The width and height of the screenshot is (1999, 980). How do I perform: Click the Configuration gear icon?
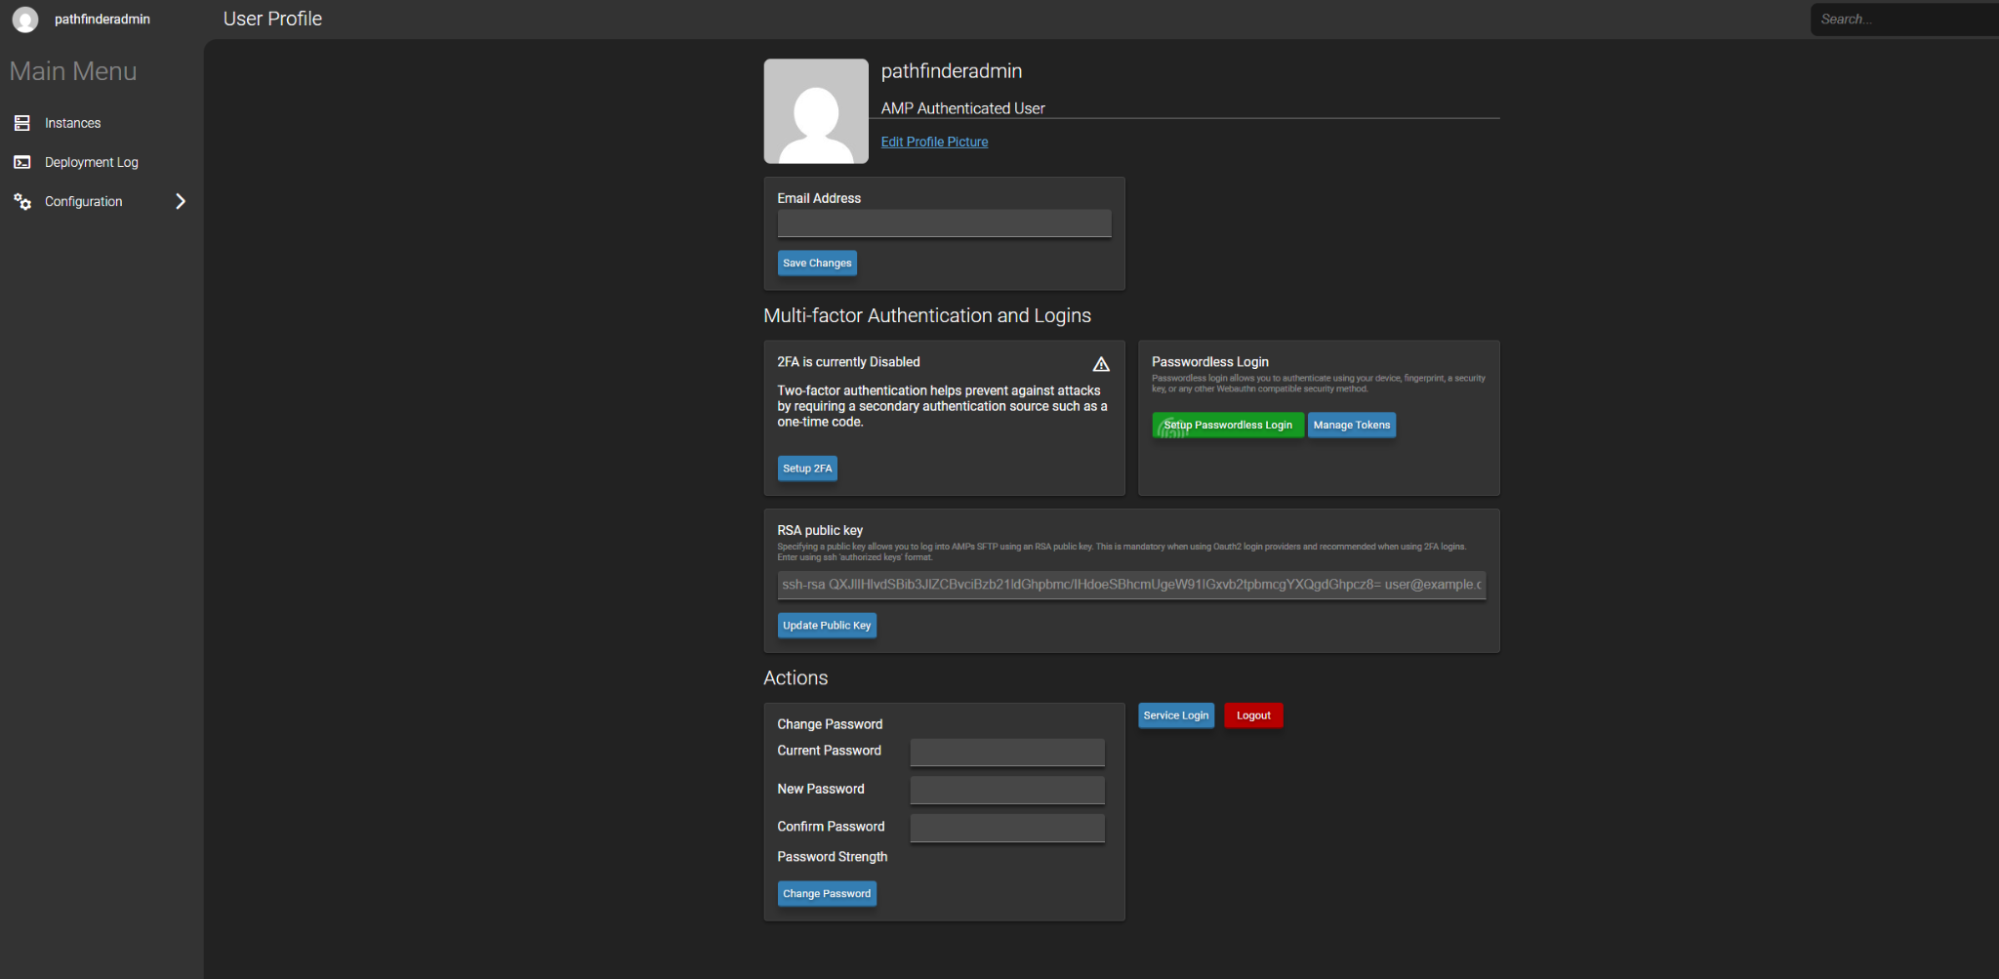[x=22, y=201]
